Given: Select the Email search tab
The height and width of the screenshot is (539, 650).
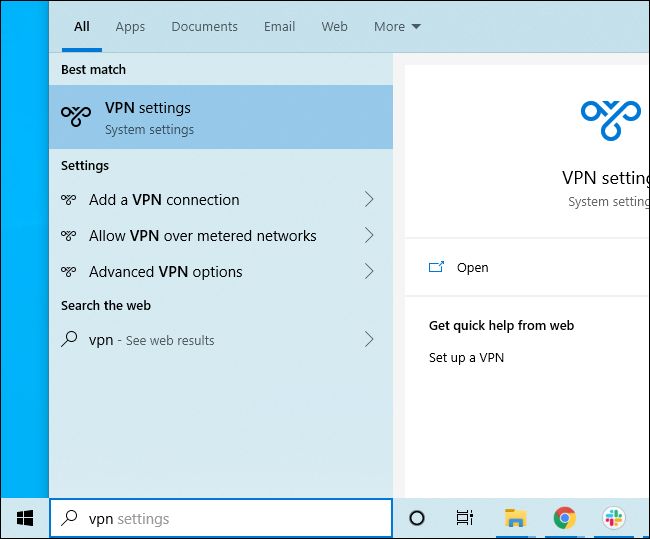Looking at the screenshot, I should coord(279,27).
